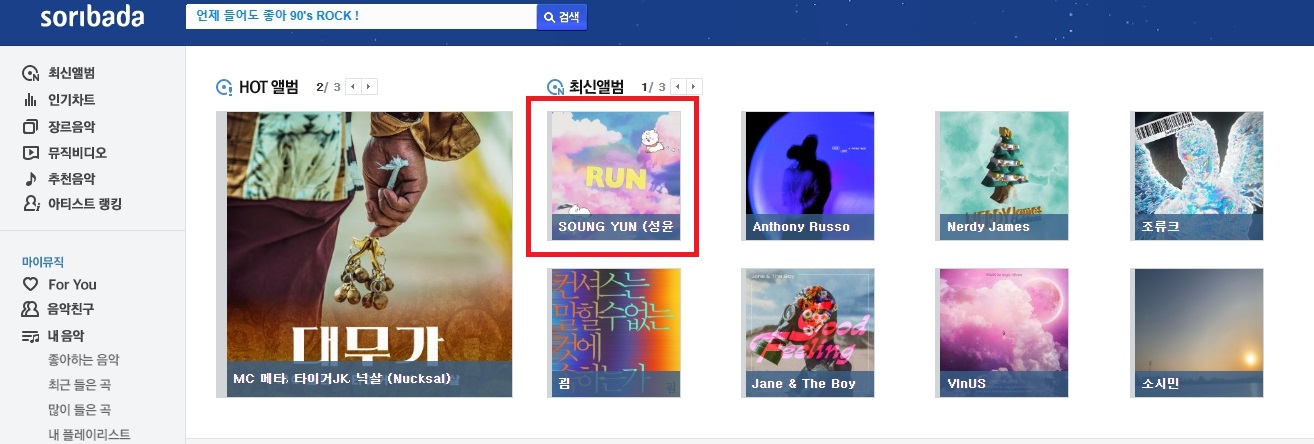Click the 내 음악 playlist icon
Viewport: 1314px width, 444px height.
(30, 336)
